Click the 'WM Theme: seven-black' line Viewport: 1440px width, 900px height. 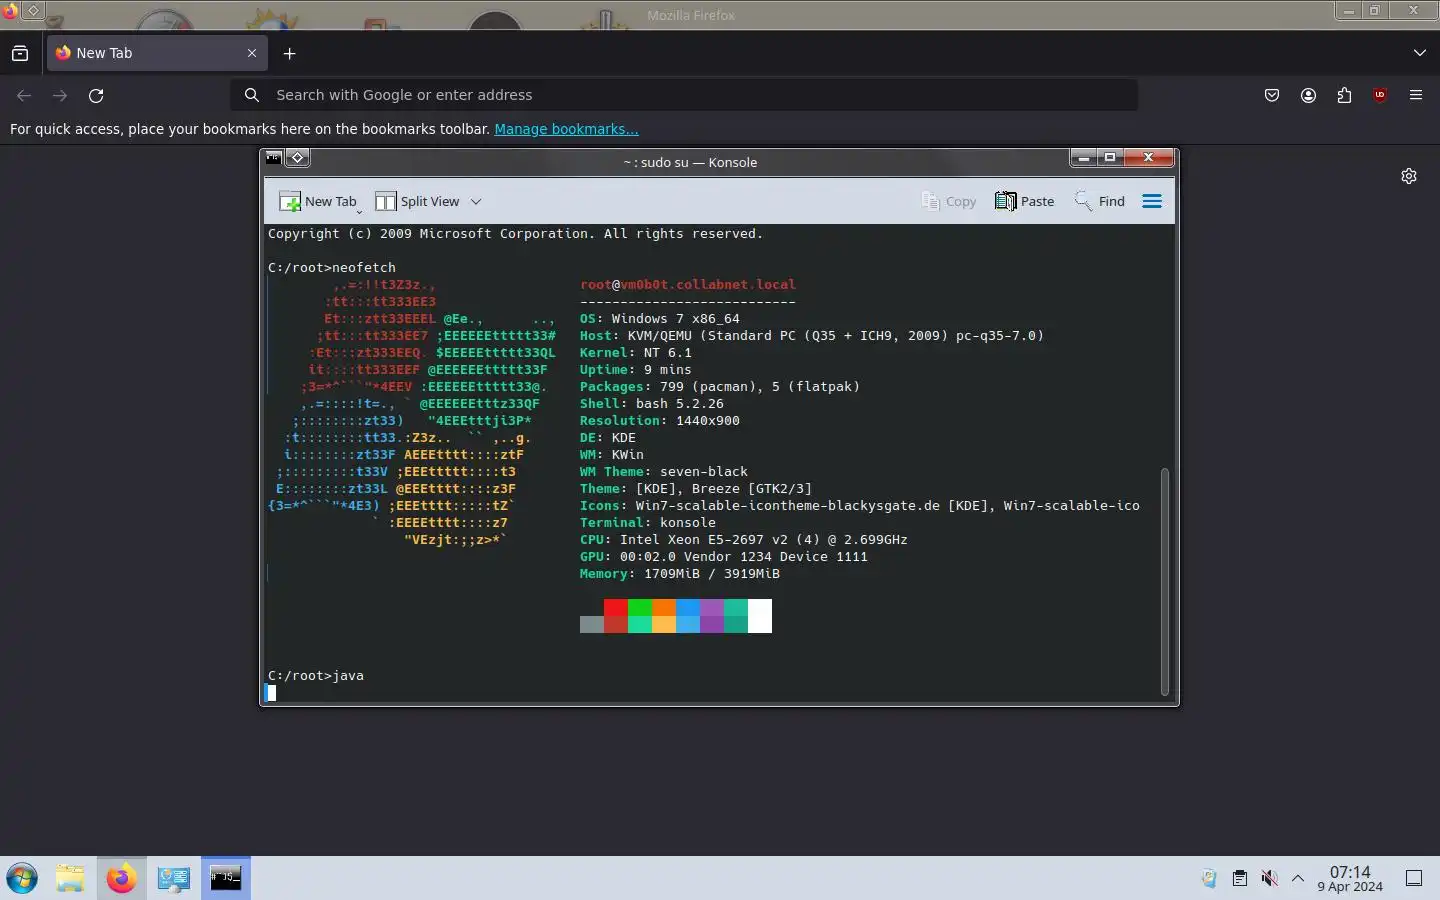pos(664,472)
